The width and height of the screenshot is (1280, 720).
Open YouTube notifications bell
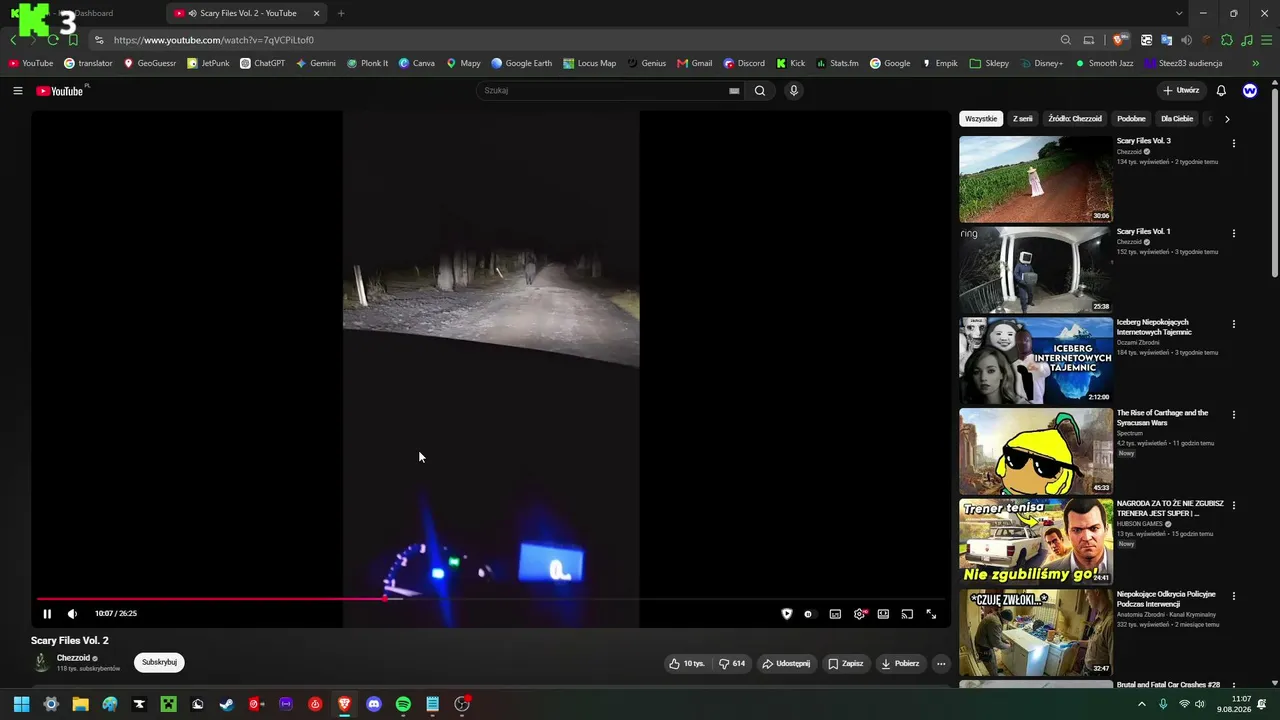[x=1221, y=91]
